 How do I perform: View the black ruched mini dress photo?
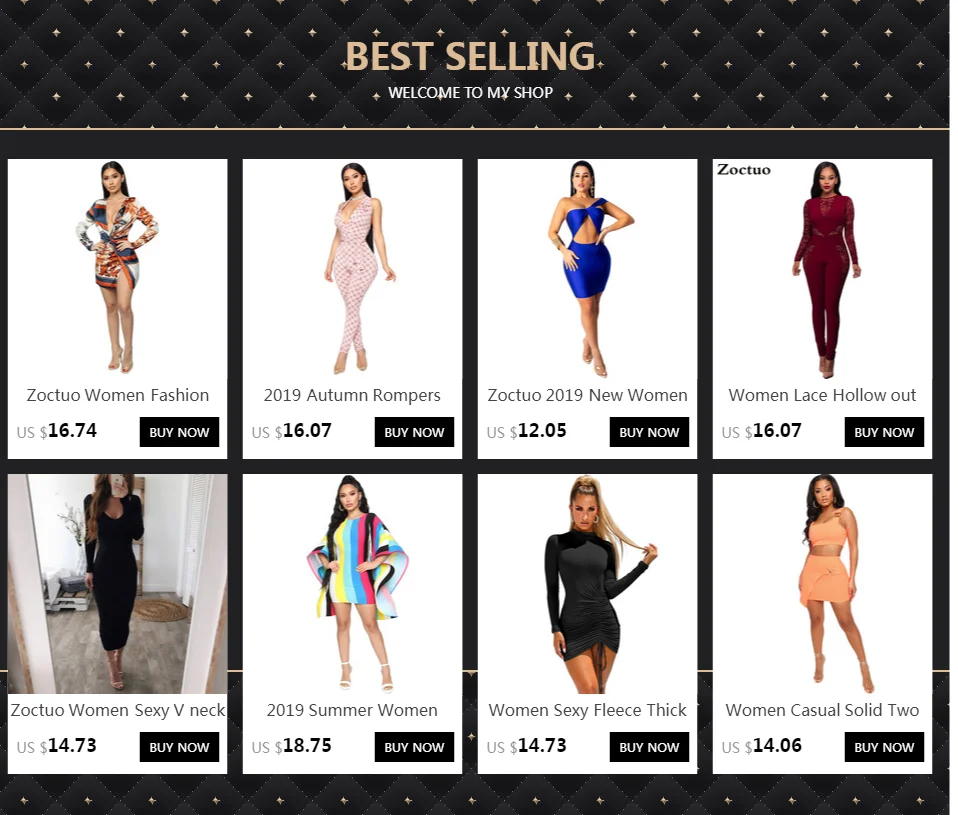[x=587, y=583]
